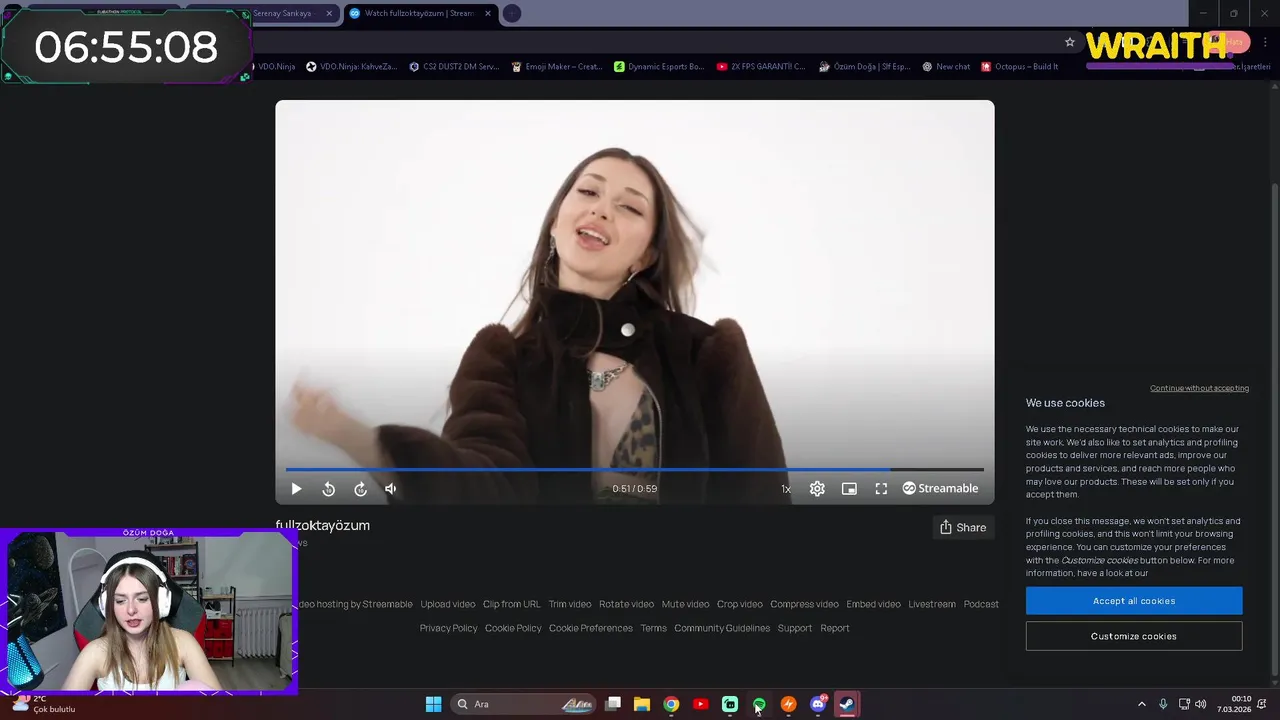The width and height of the screenshot is (1280, 720).
Task: Click Continue without accepting link
Action: point(1199,388)
